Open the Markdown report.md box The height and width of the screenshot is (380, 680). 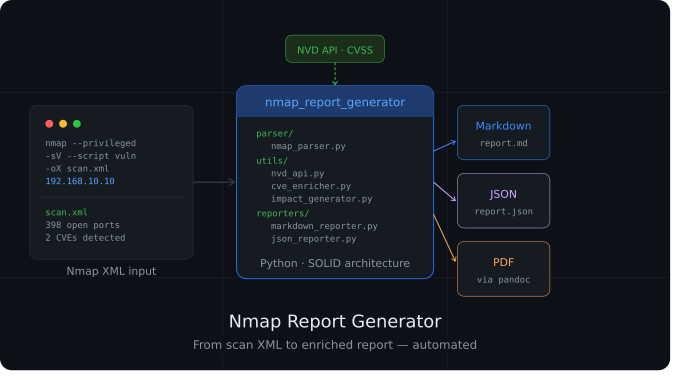[x=503, y=132]
